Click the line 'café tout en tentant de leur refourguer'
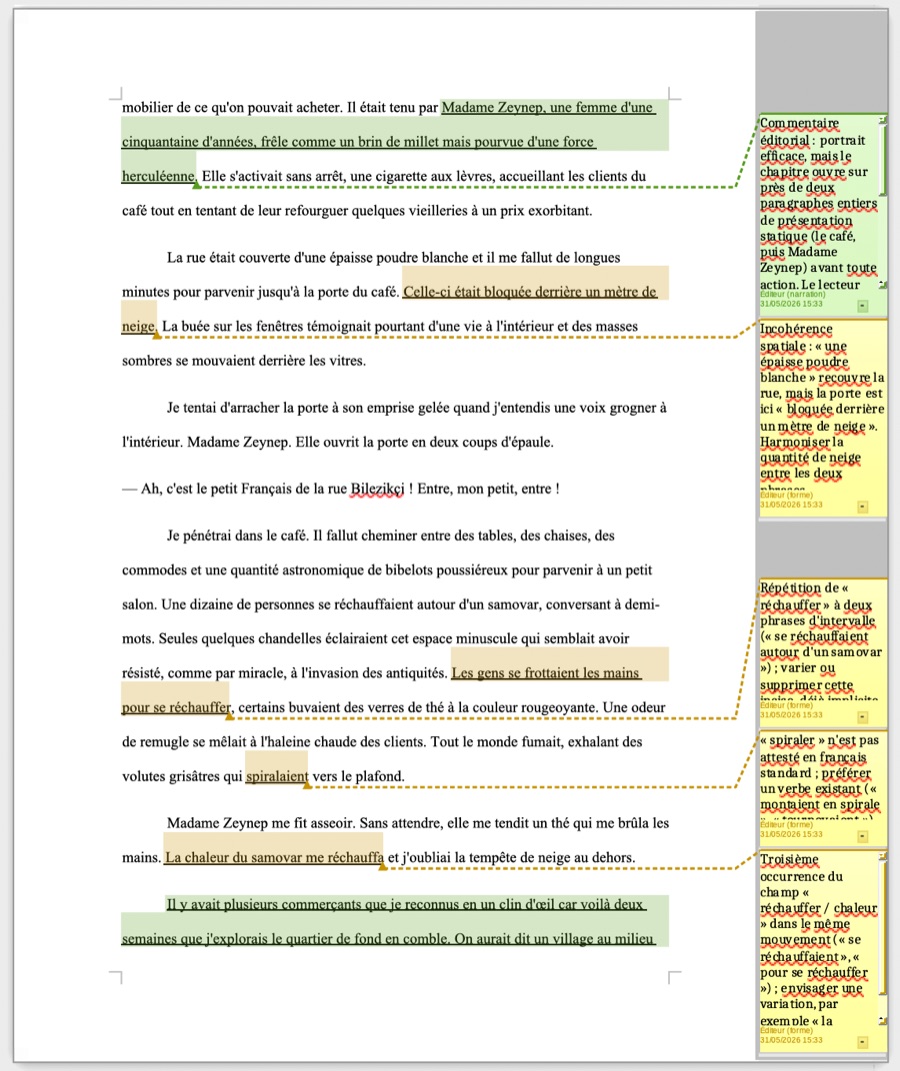900x1071 pixels. point(357,210)
